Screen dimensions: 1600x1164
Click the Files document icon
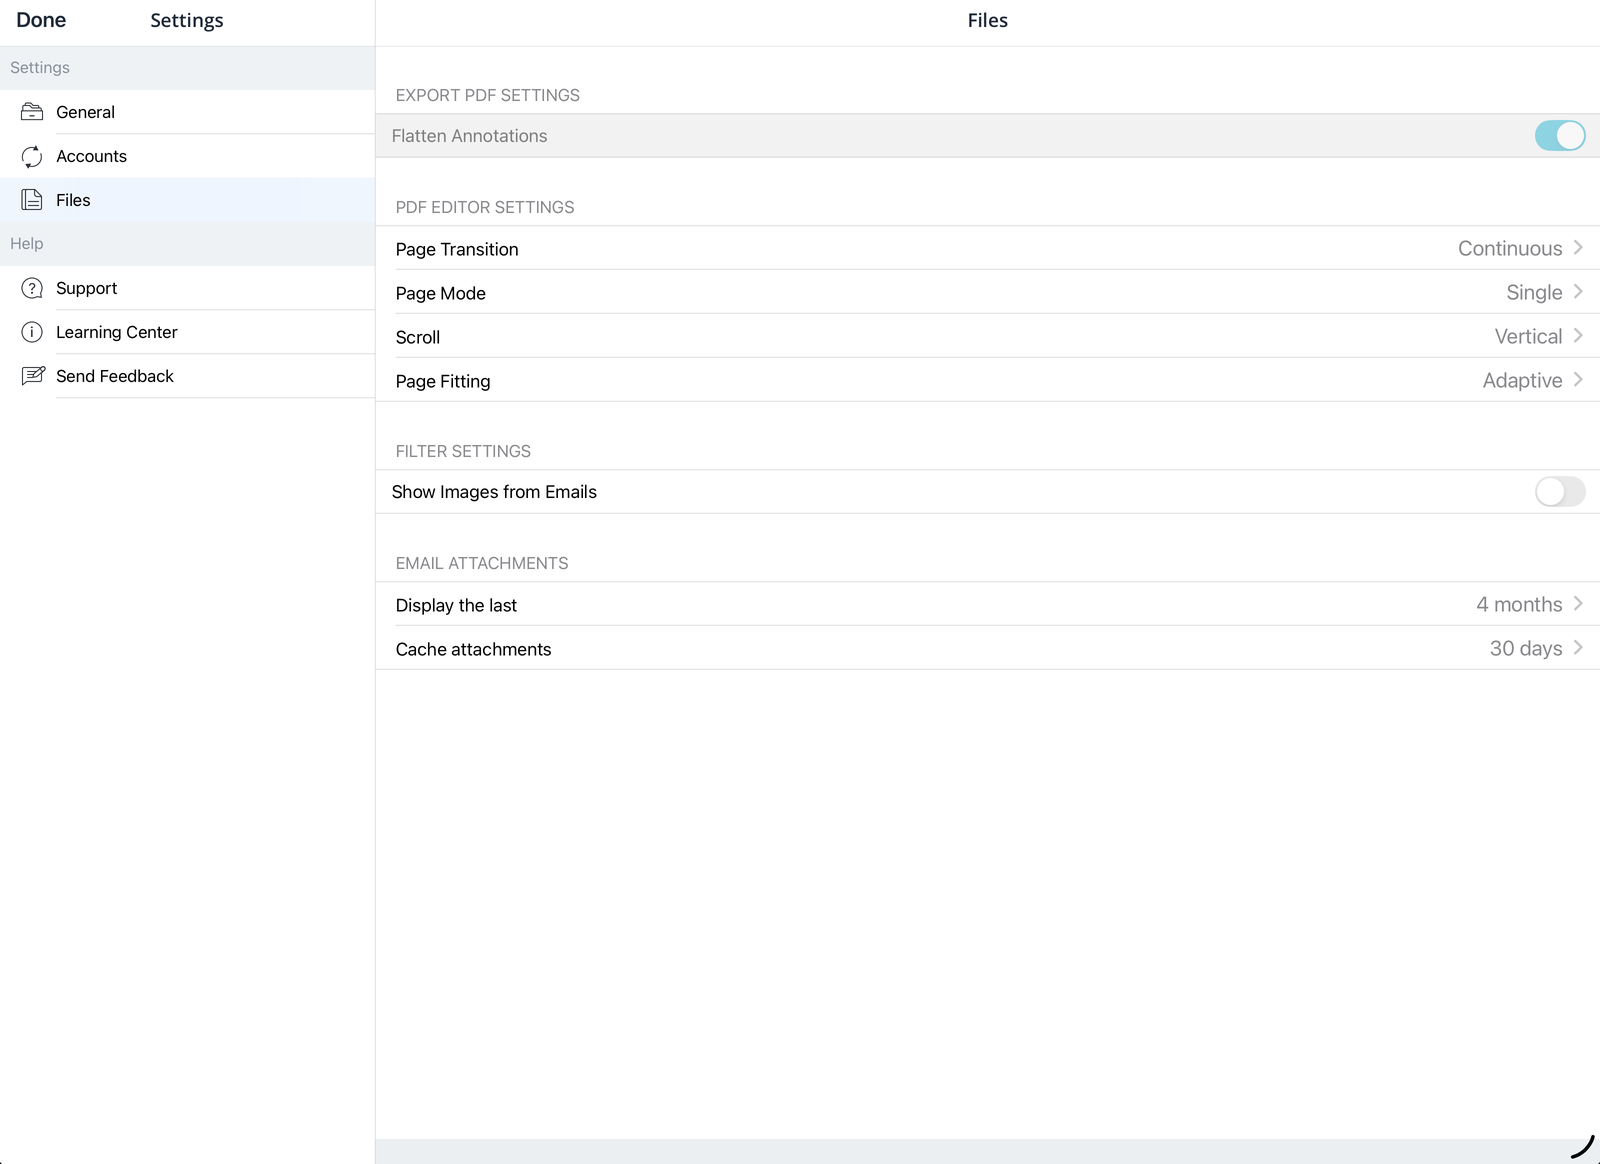point(32,200)
